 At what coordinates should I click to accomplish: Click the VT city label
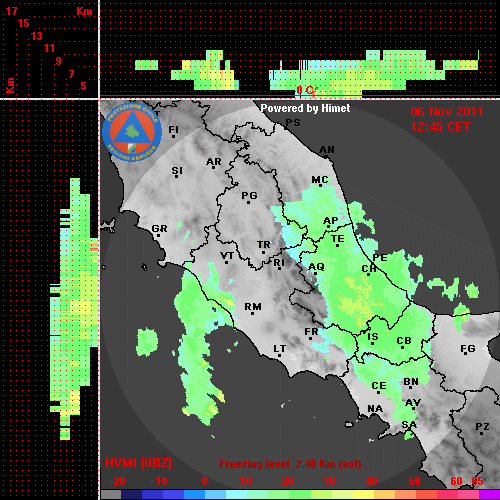227,257
